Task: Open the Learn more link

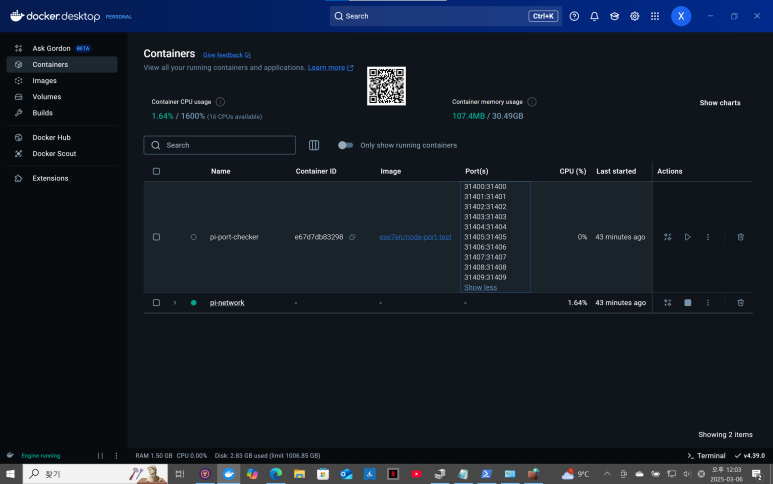Action: (330, 68)
